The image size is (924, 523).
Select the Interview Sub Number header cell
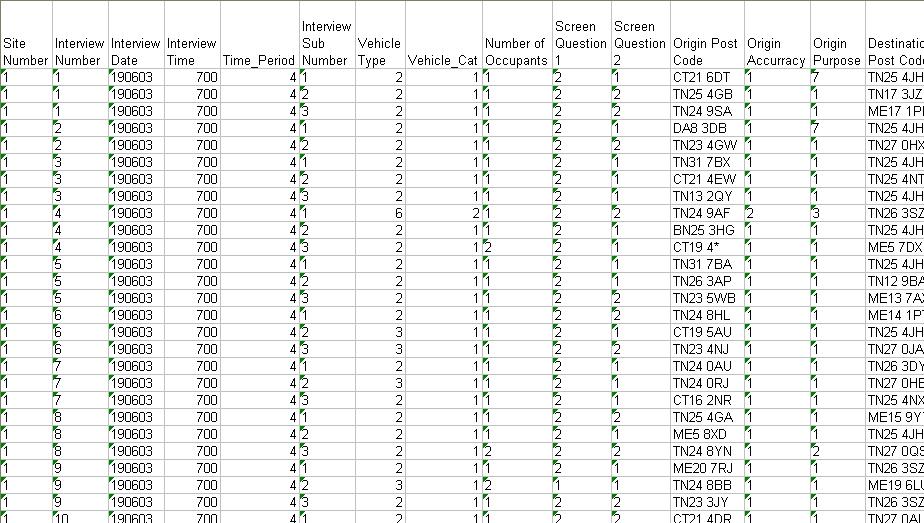tap(327, 35)
